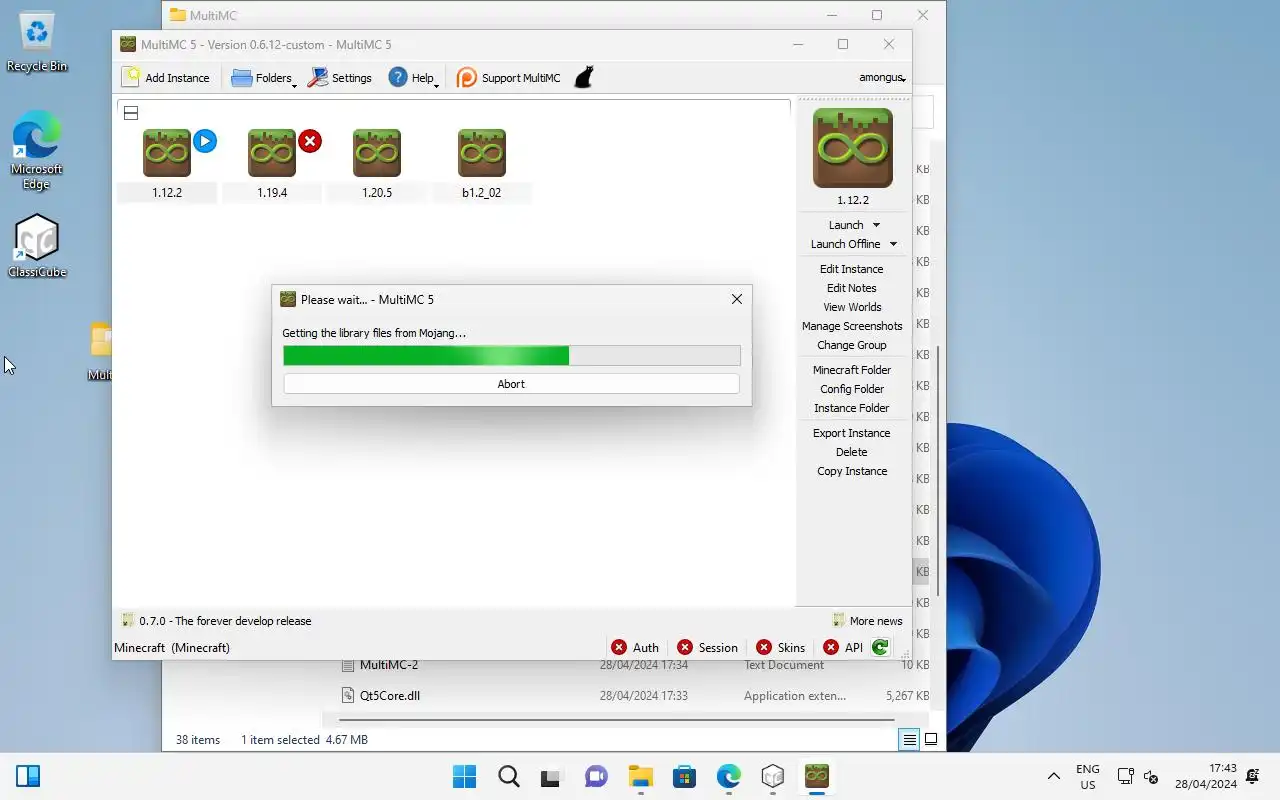Screen dimensions: 1280x800
Task: Open taskbar Search
Action: (x=508, y=776)
